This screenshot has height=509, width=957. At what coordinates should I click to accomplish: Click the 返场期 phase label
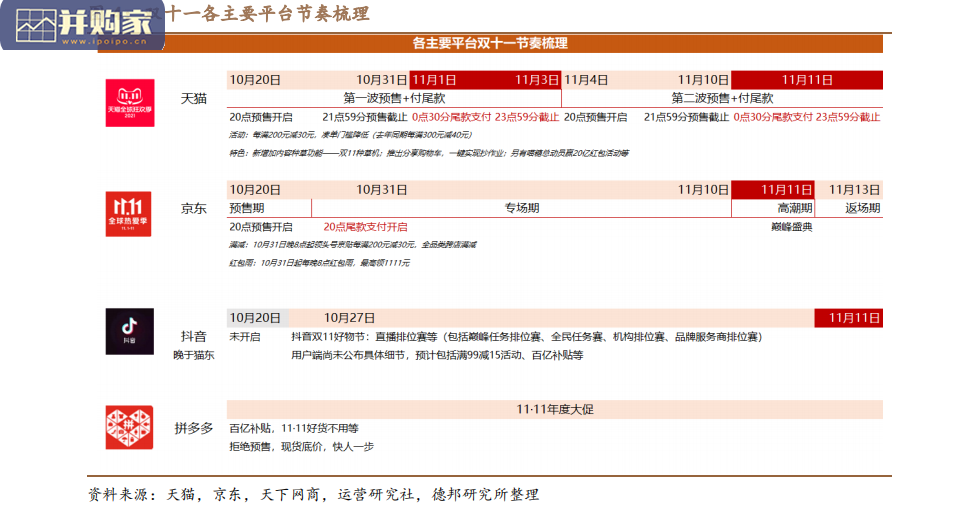coord(862,208)
